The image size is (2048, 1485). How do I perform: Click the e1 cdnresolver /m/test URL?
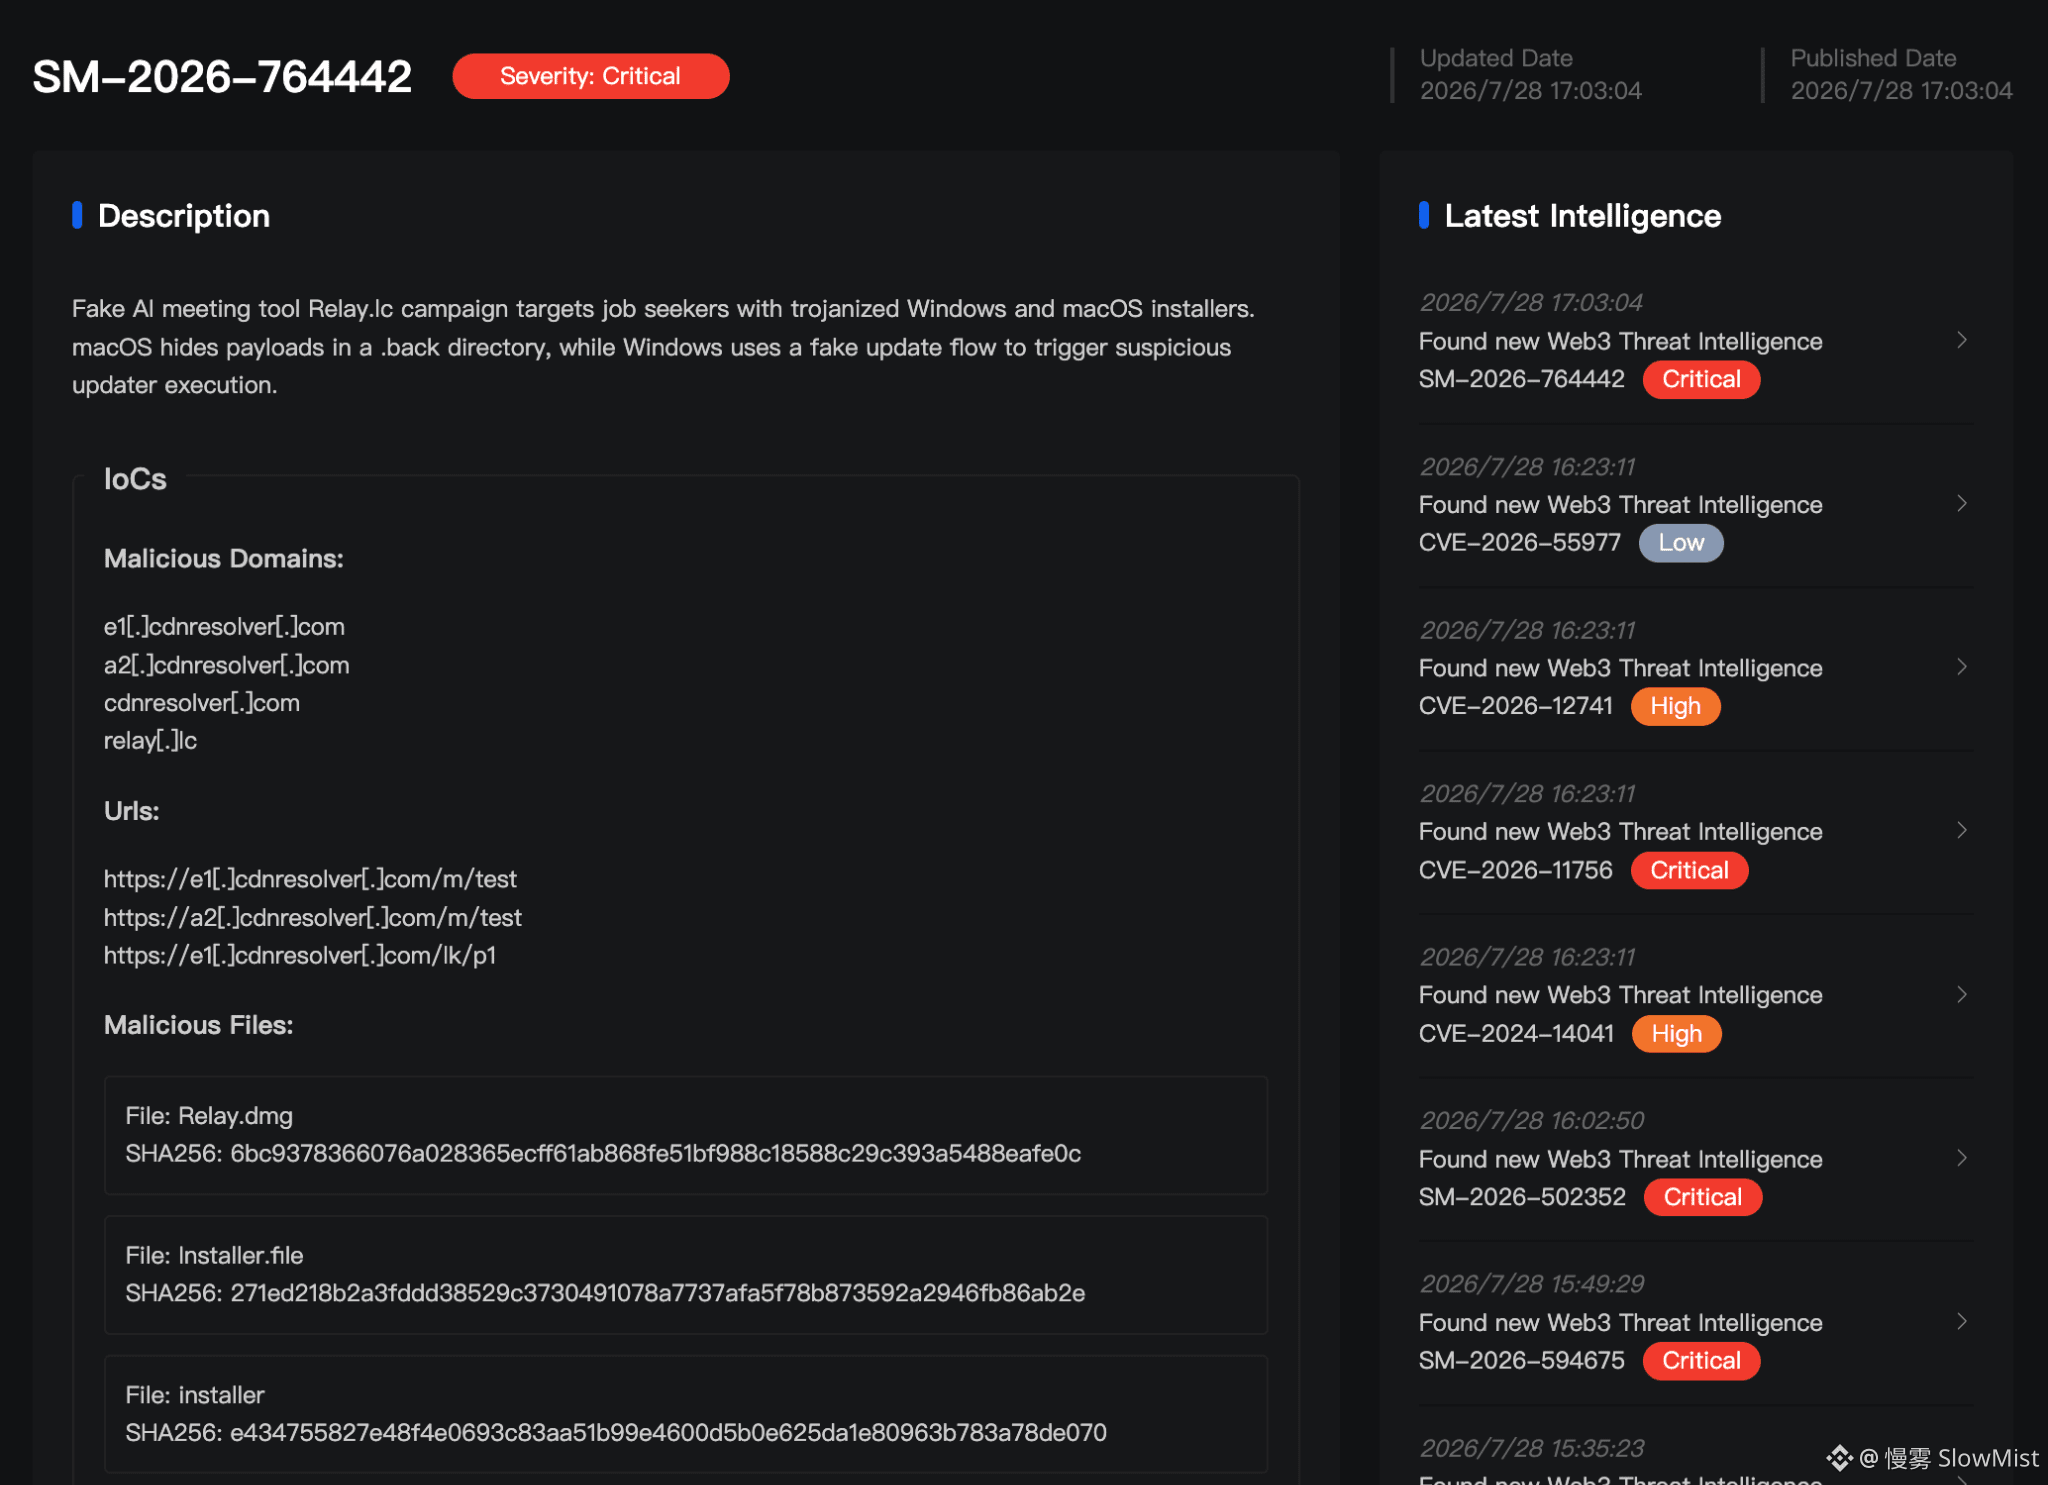click(x=310, y=879)
